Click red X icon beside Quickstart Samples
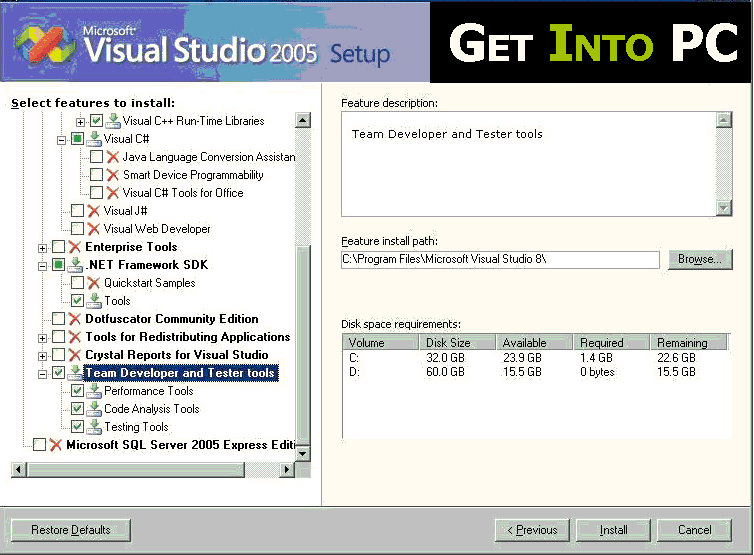The height and width of the screenshot is (555, 754). 94,283
